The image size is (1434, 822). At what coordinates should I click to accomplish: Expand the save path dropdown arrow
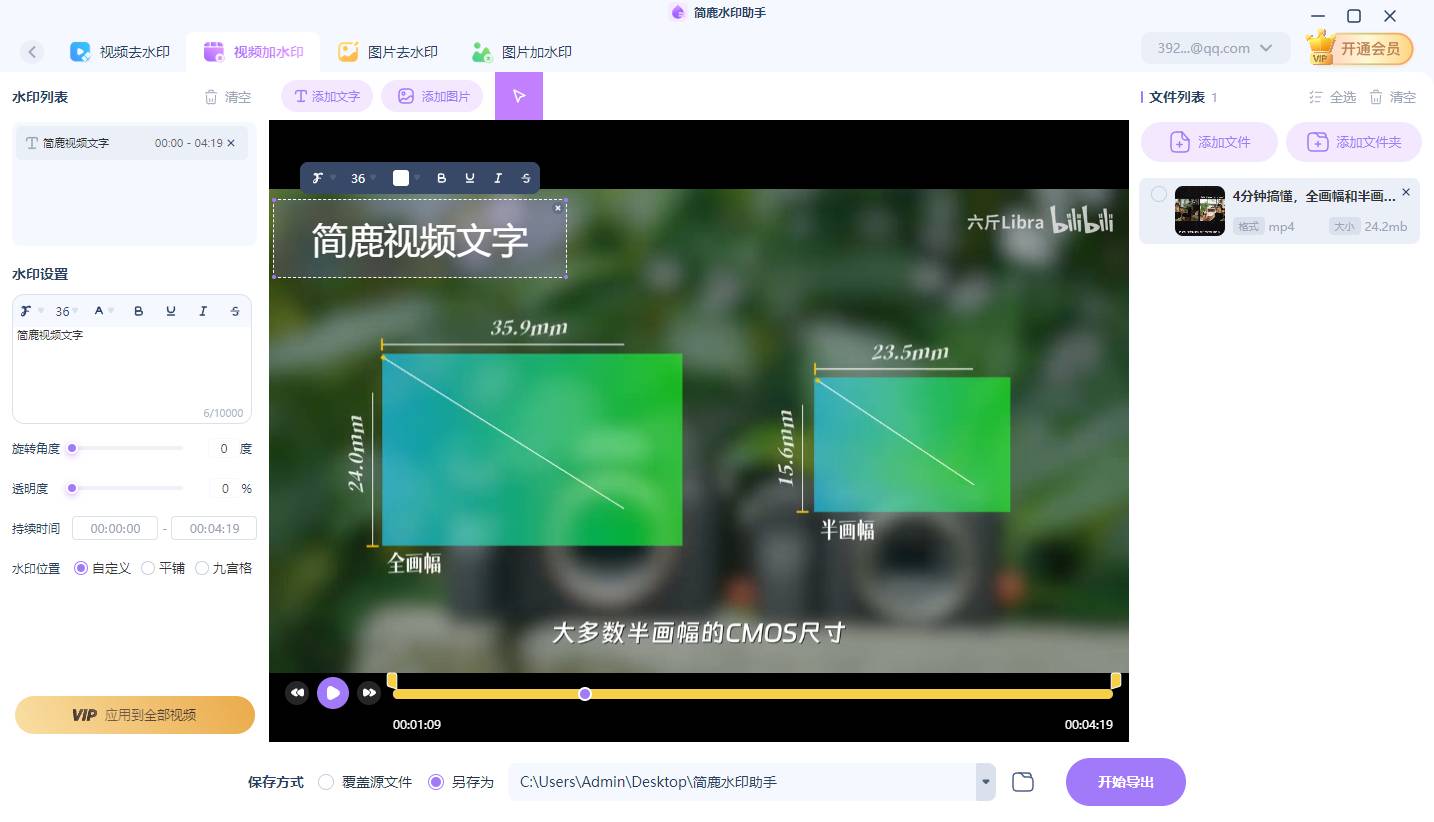pos(985,782)
